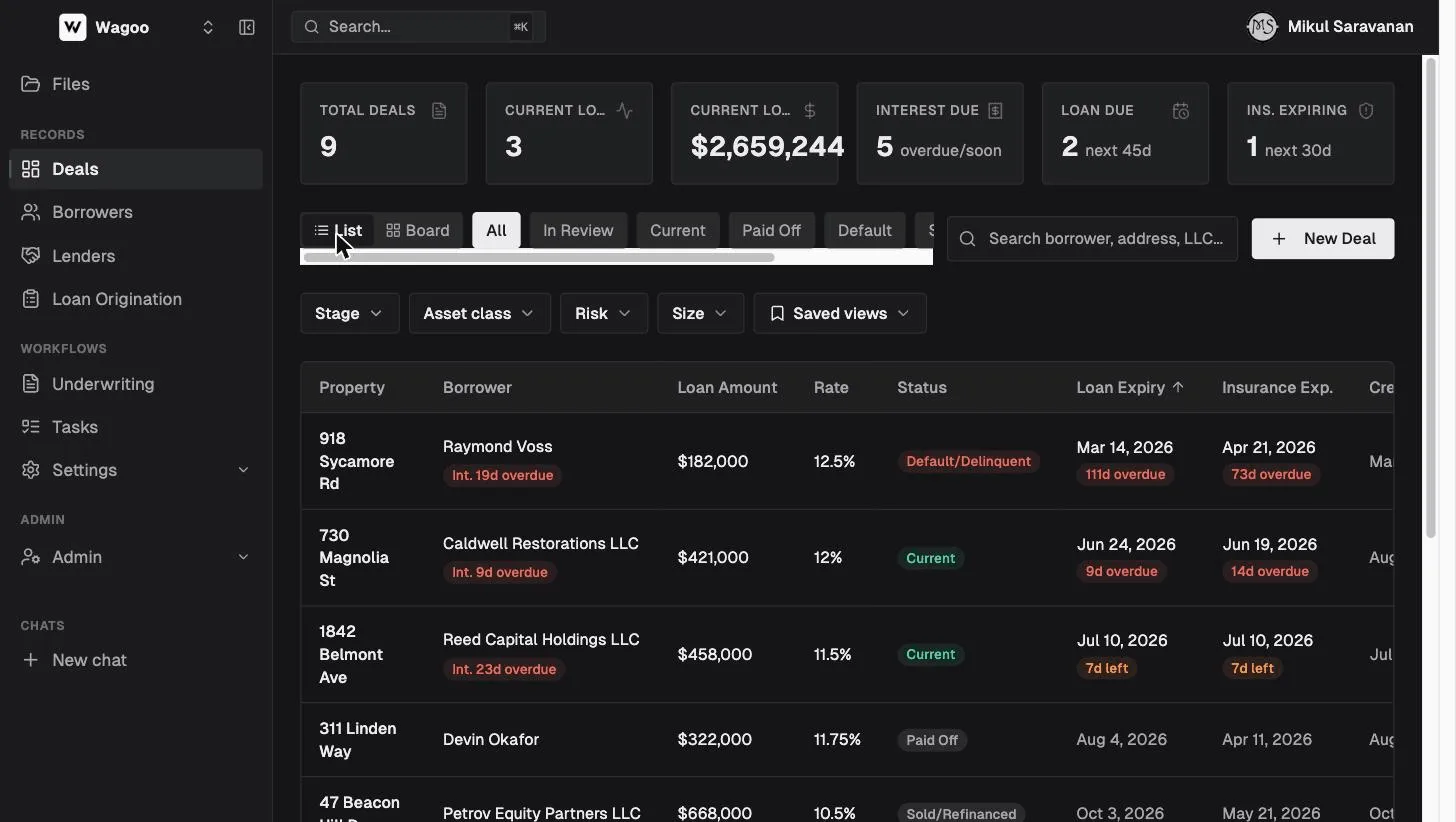The image size is (1456, 822).
Task: Click the Int. 19d overdue badge
Action: click(x=502, y=475)
